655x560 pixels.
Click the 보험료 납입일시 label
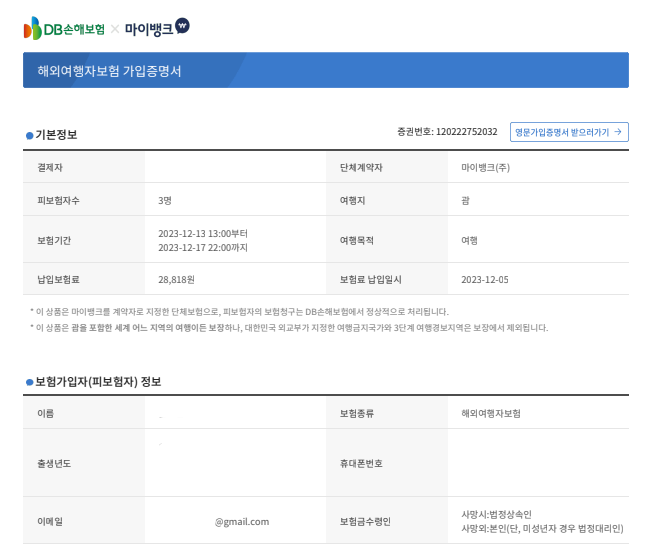[370, 279]
